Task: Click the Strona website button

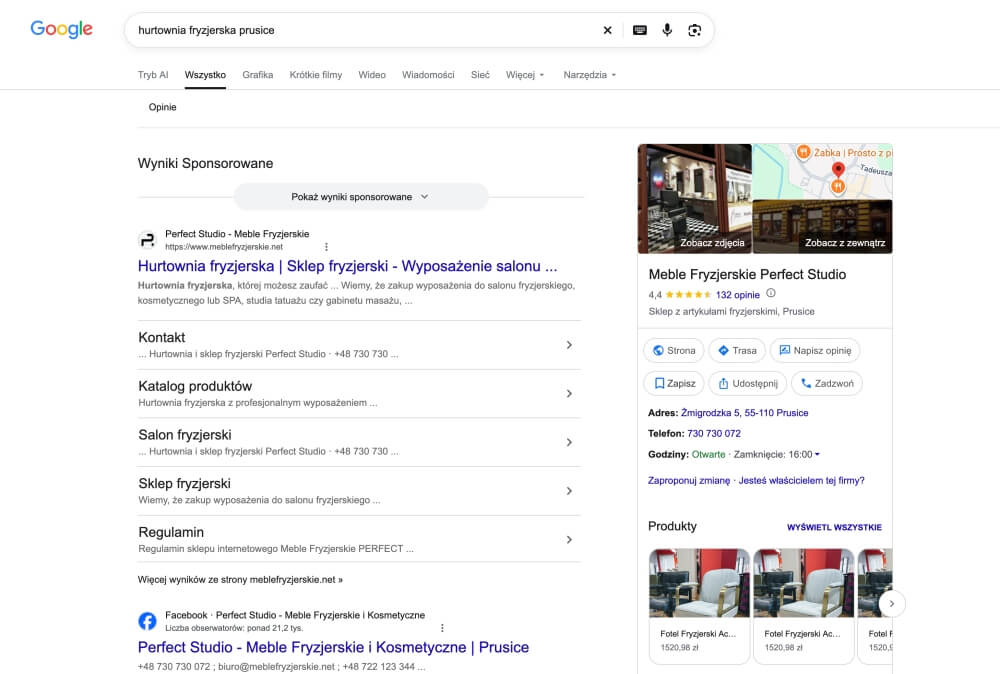Action: tap(673, 351)
